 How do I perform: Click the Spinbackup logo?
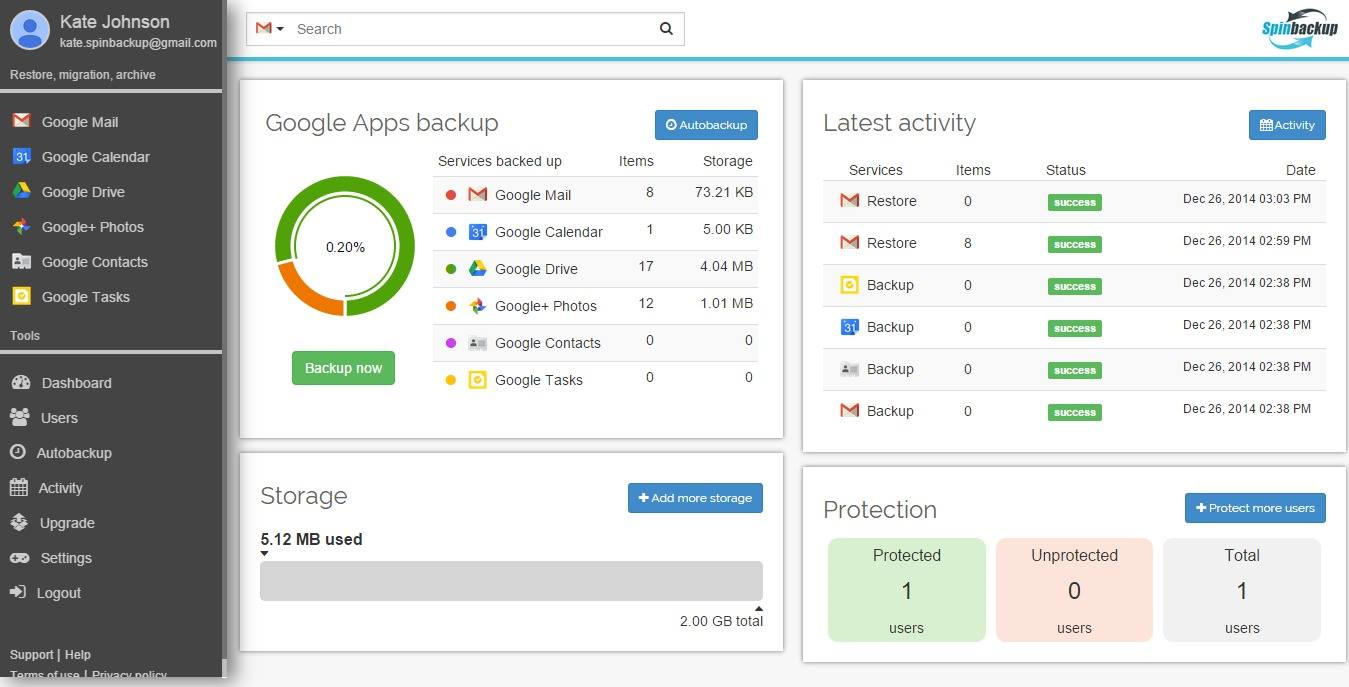[x=1299, y=28]
